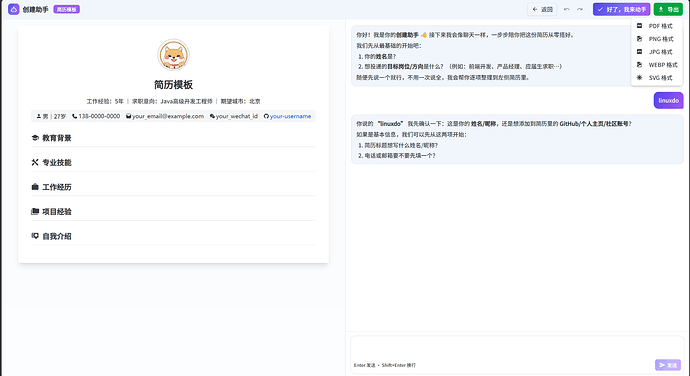Click the 创建助手 title text
690x376 pixels.
coord(35,9)
